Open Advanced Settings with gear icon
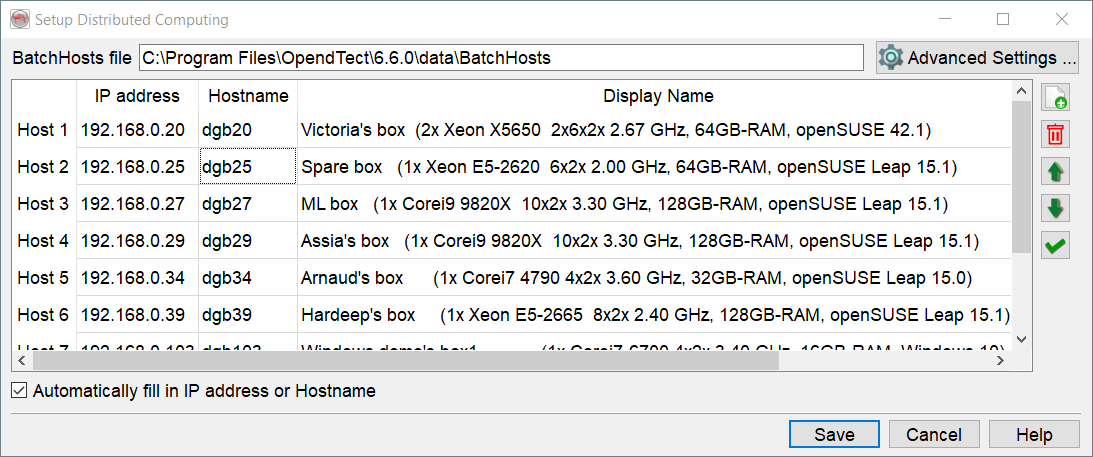 [x=977, y=58]
